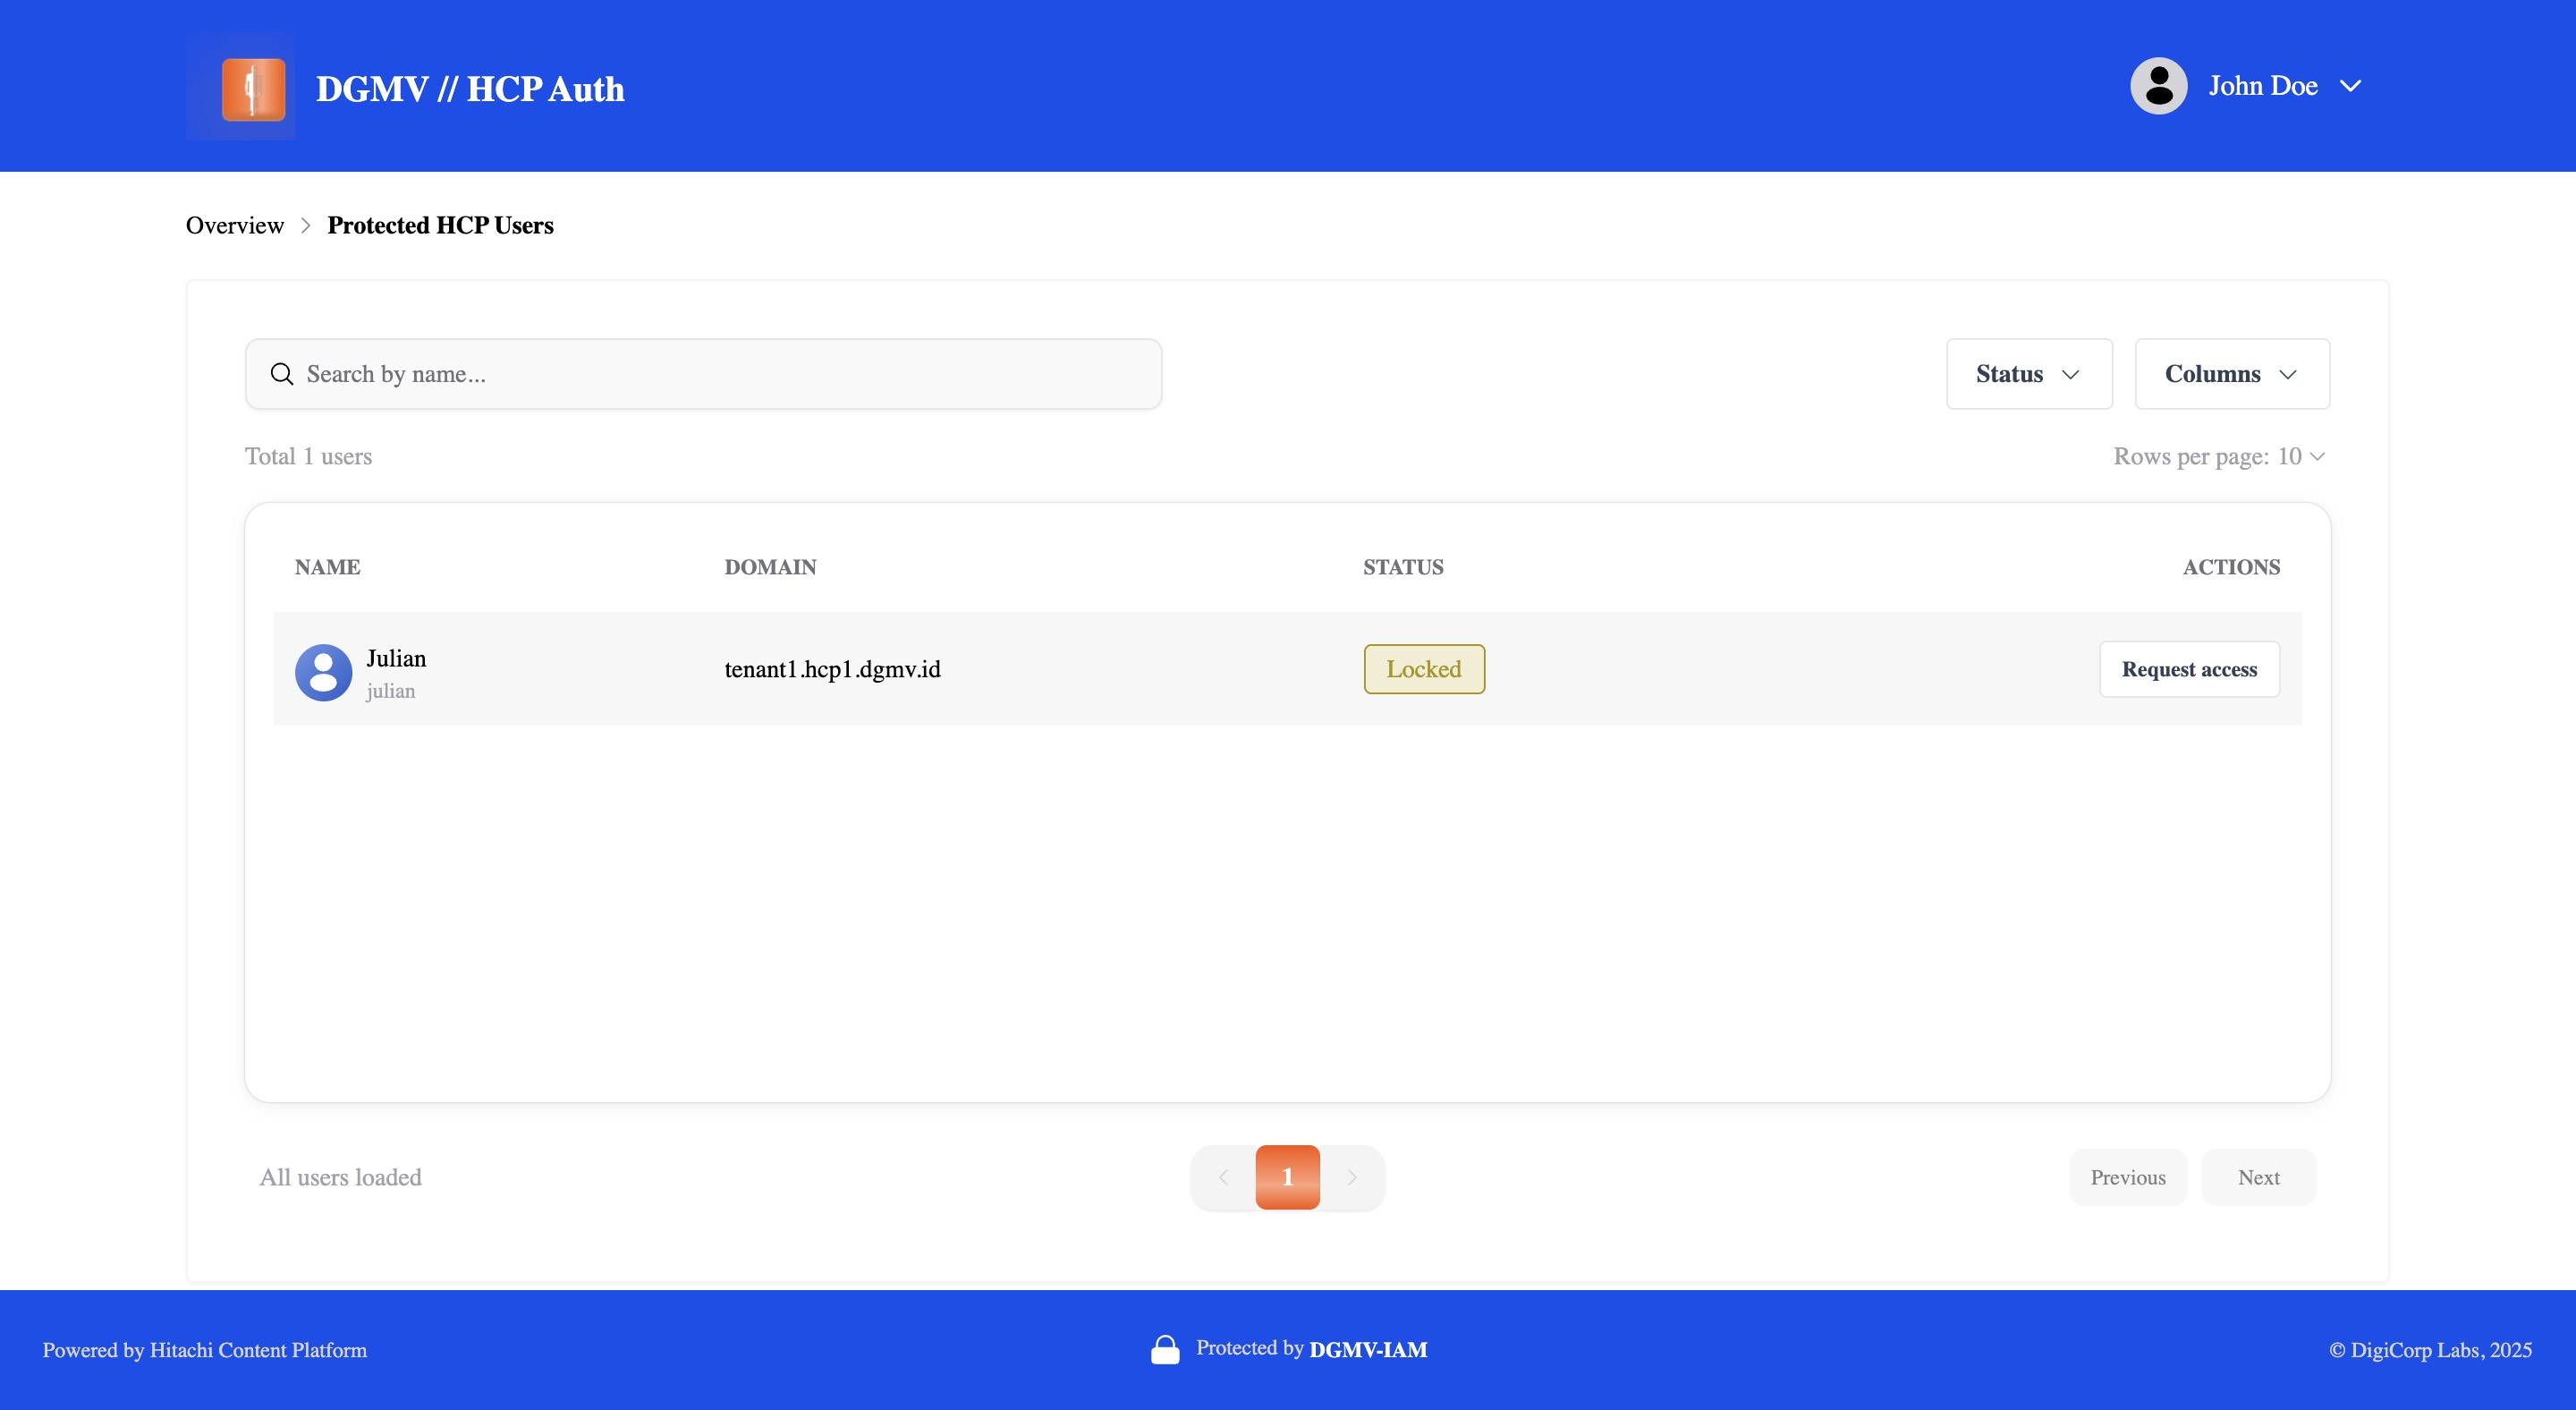
Task: Click the John Doe username
Action: point(2262,86)
